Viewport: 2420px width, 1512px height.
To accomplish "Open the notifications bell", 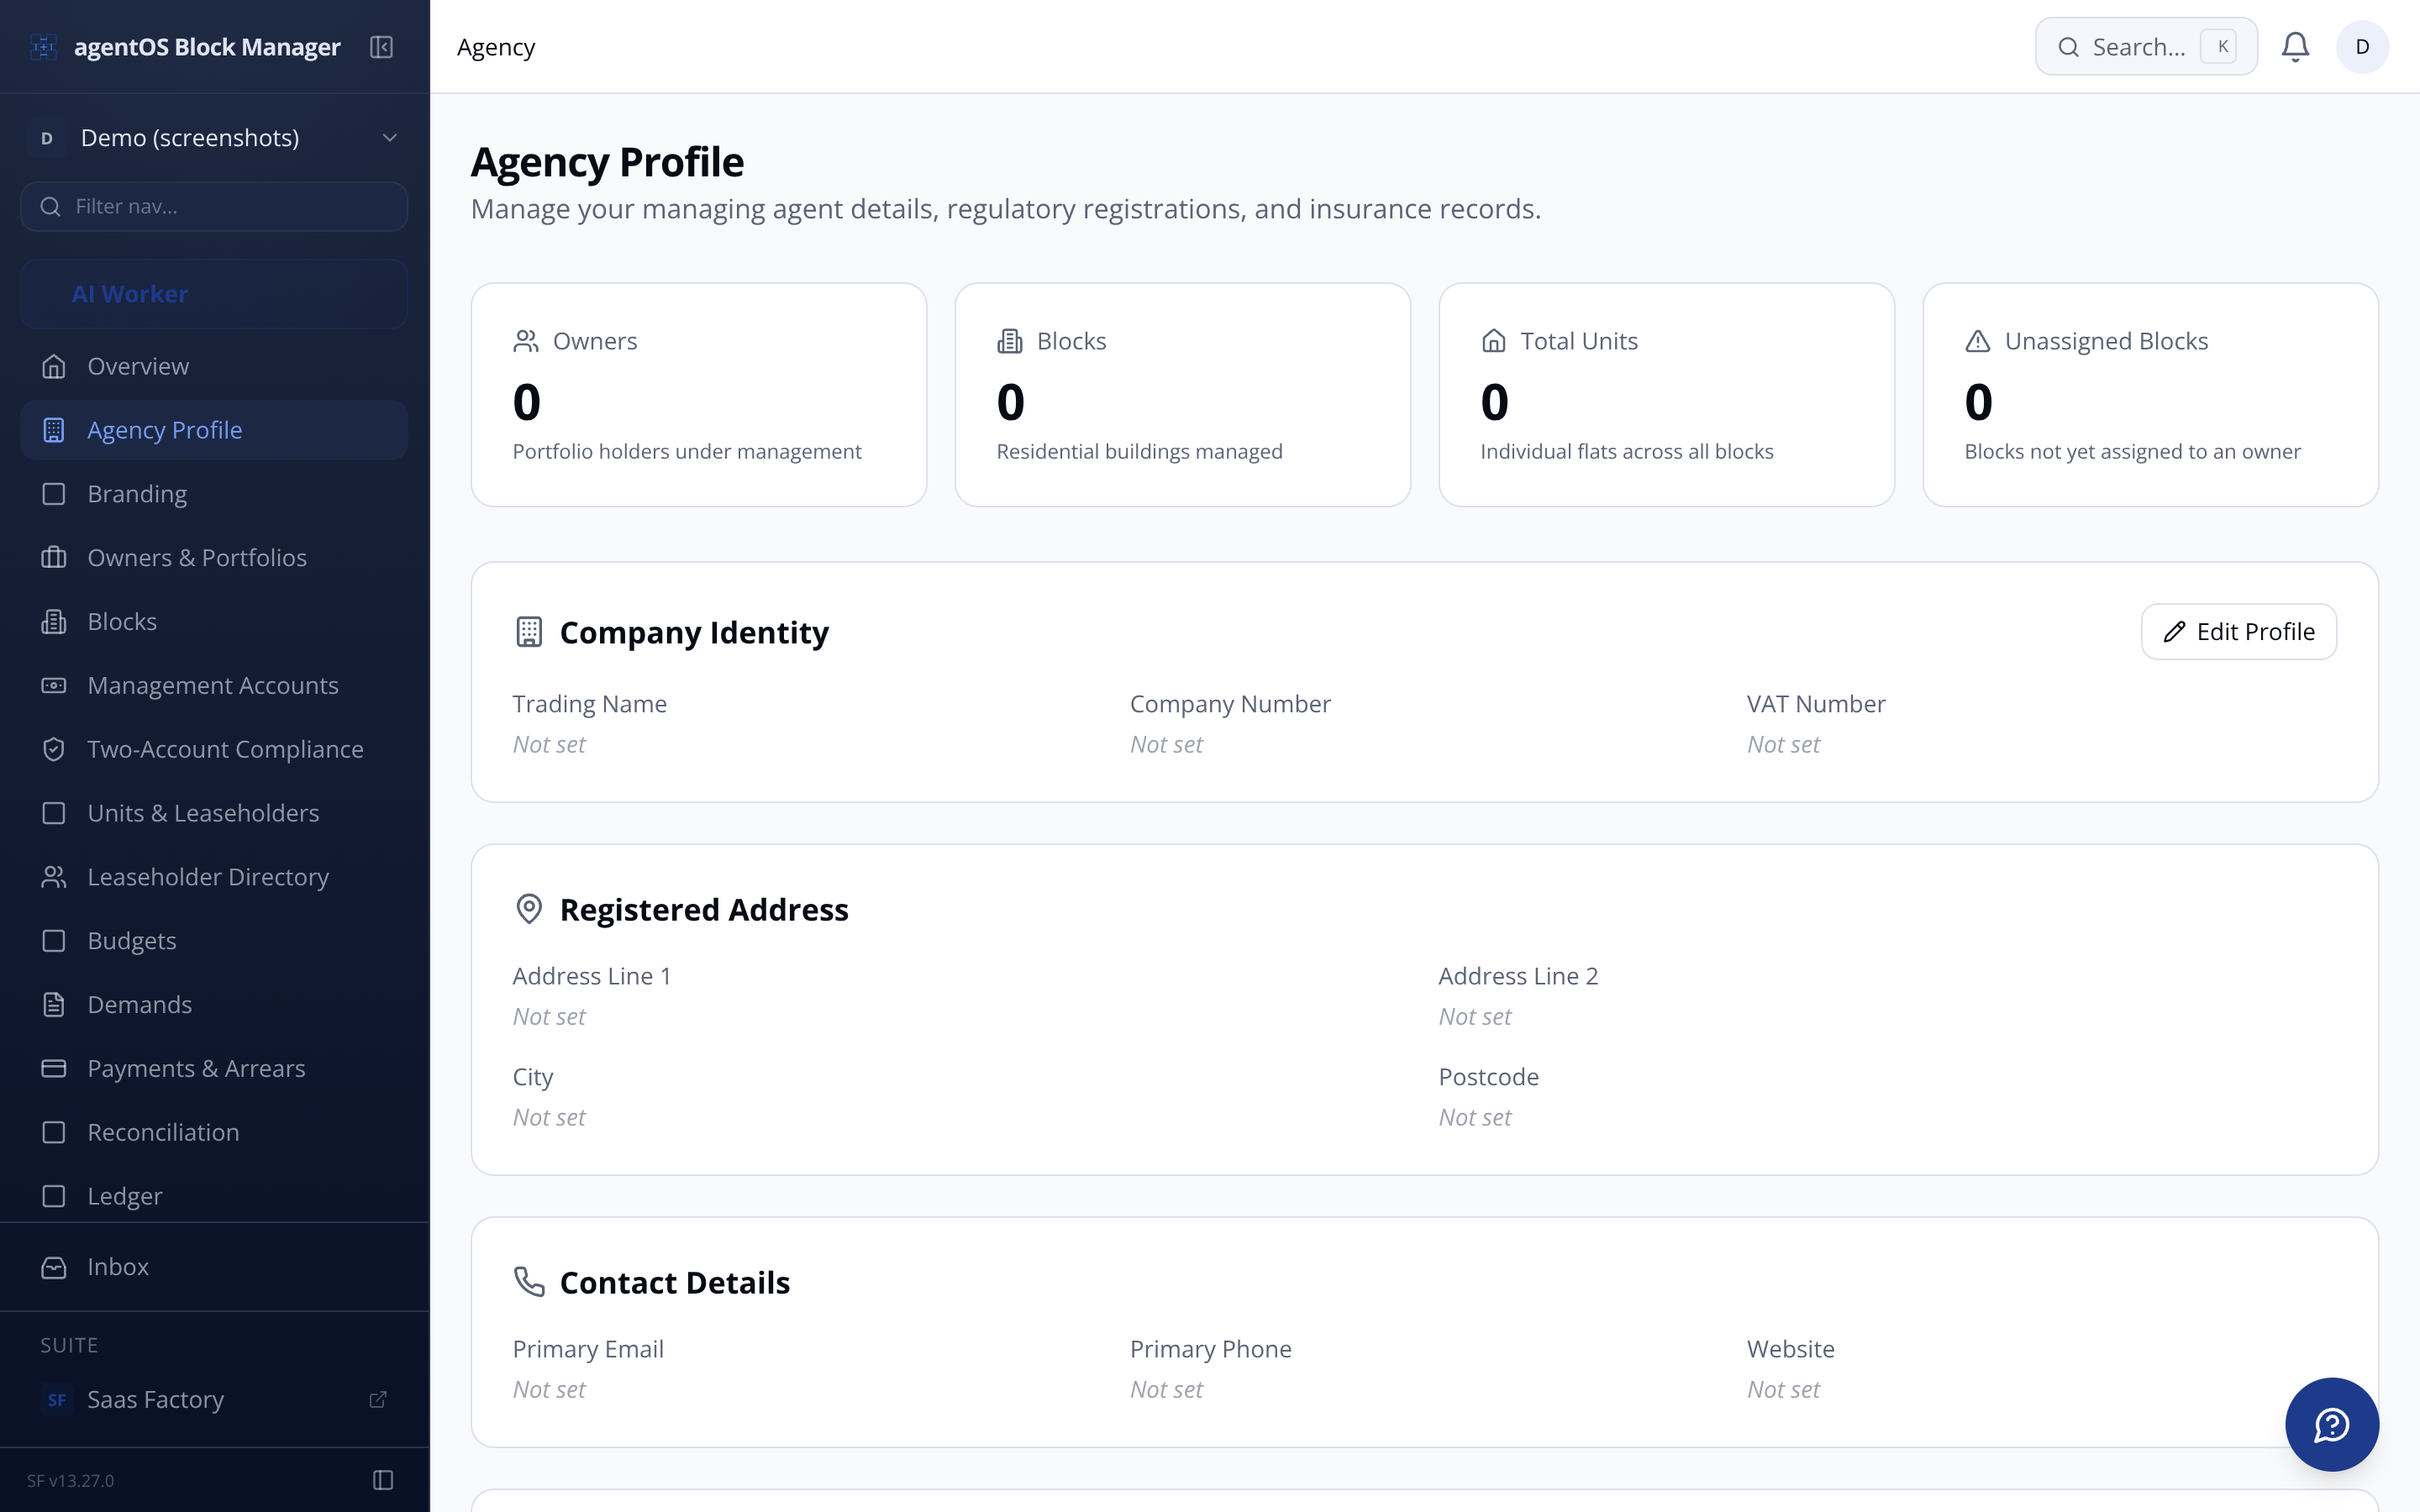I will pos(2295,47).
